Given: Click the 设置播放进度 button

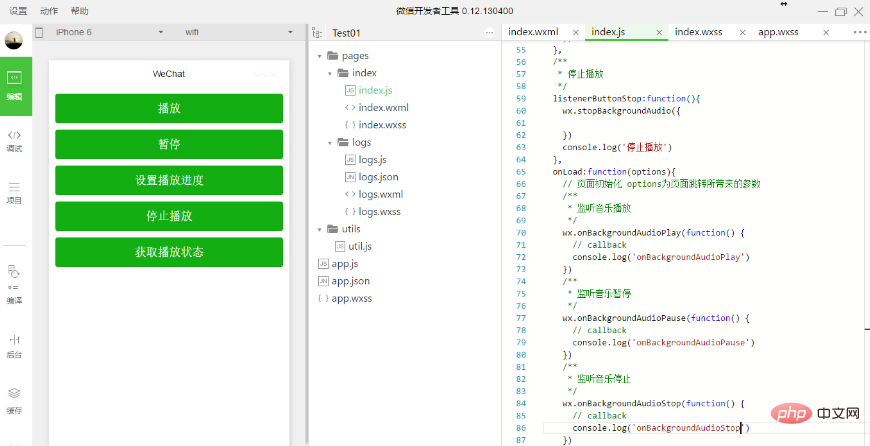Looking at the screenshot, I should click(169, 180).
